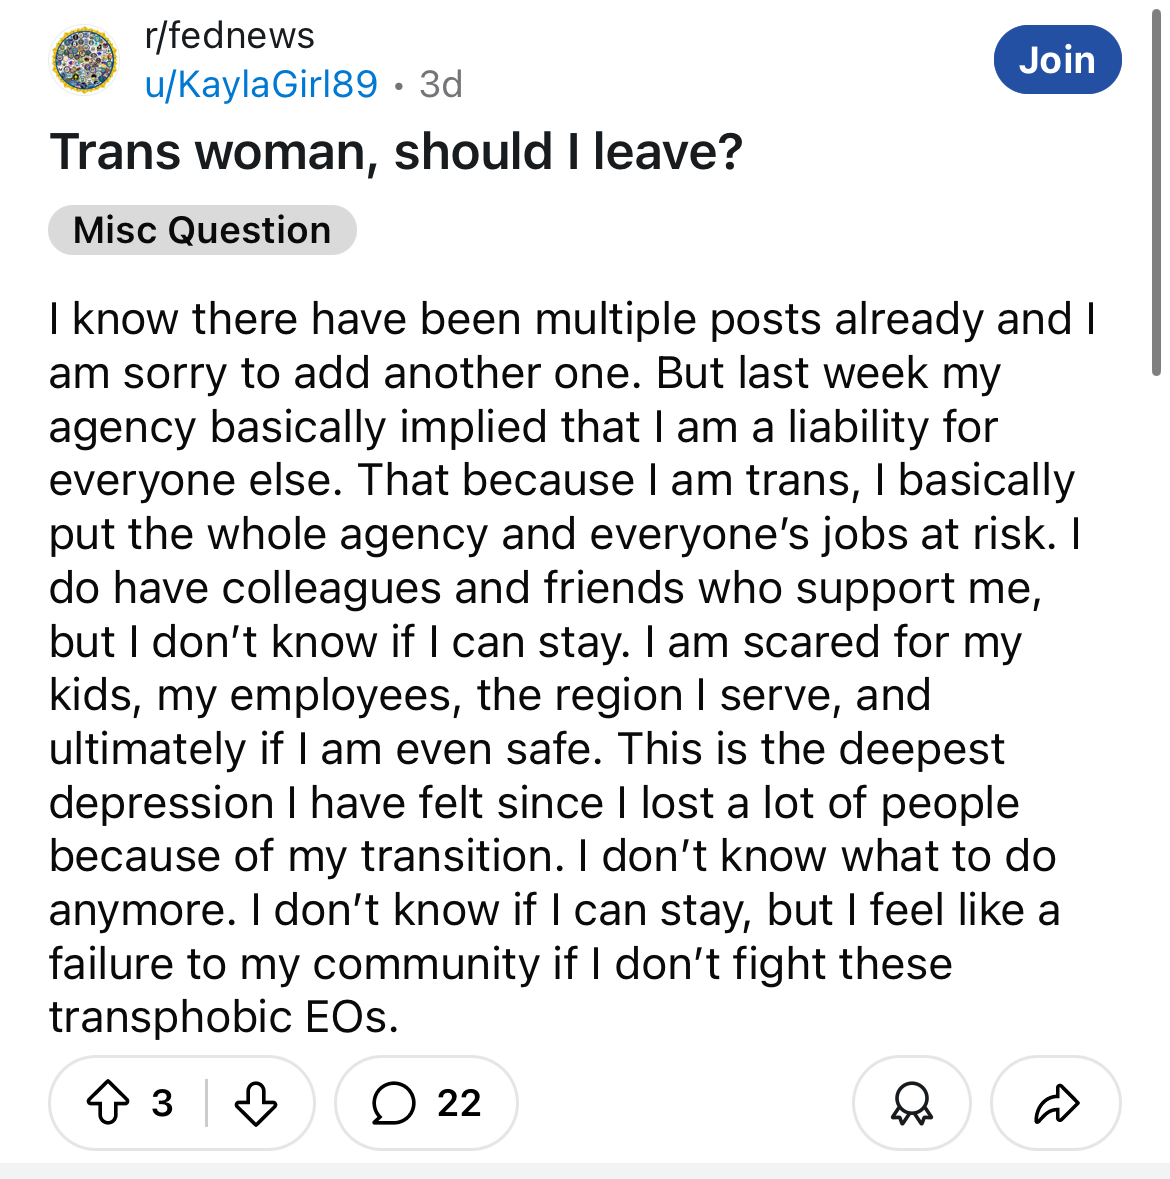Click the divider between vote arrows
This screenshot has height=1179, width=1170.
click(x=206, y=1103)
